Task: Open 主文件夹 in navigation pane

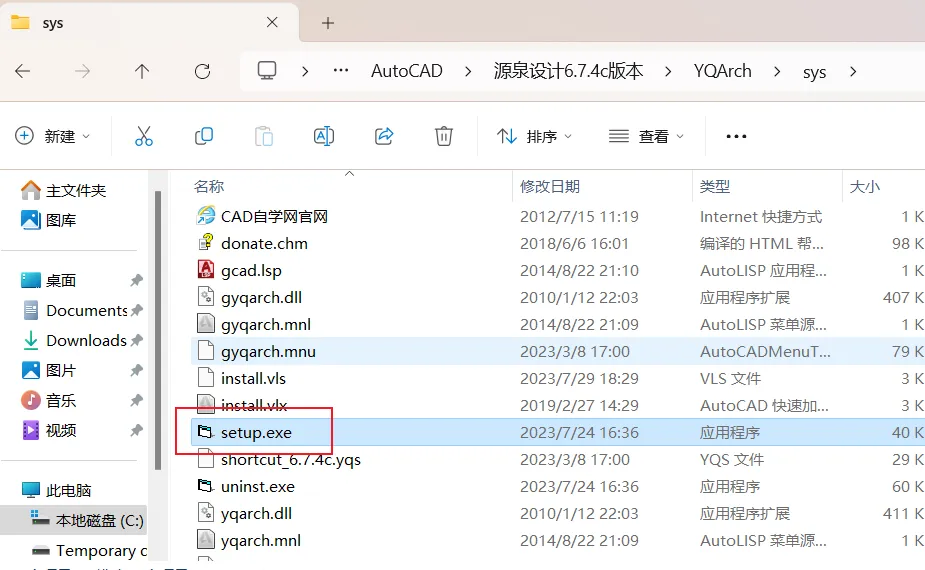Action: point(64,191)
